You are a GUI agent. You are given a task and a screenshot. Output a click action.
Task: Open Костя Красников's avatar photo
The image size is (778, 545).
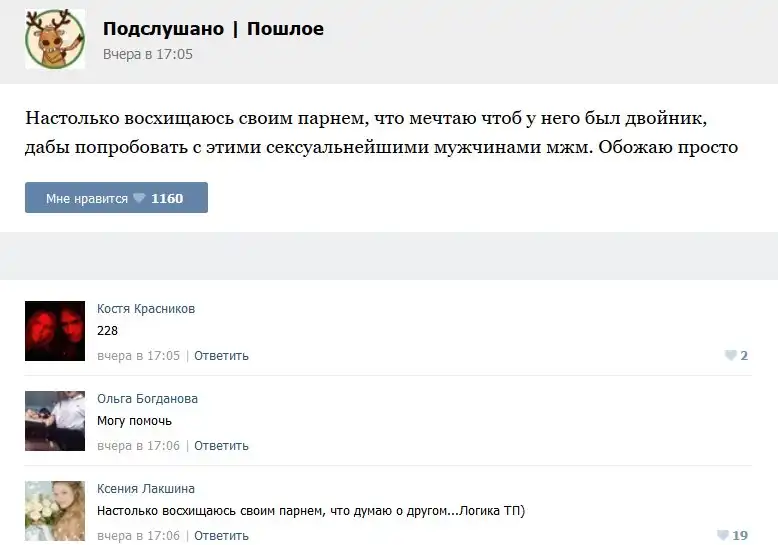coord(55,330)
